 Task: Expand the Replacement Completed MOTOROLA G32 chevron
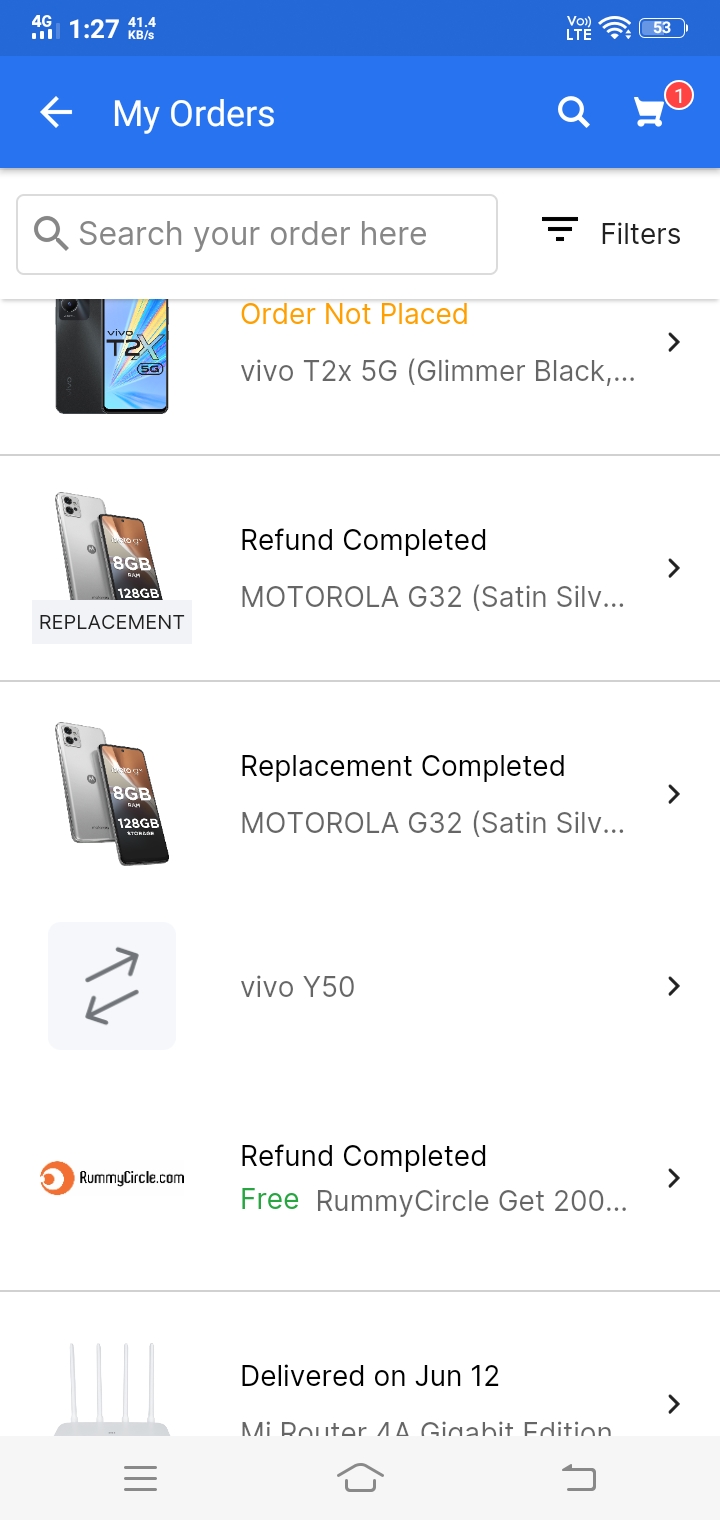point(674,794)
